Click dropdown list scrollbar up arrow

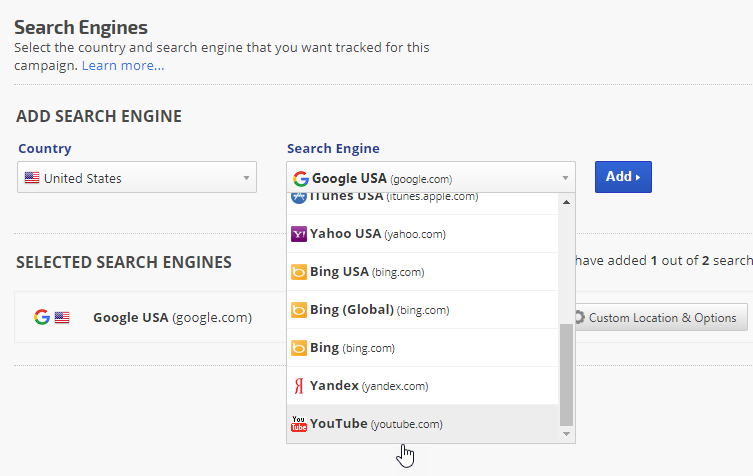click(566, 202)
